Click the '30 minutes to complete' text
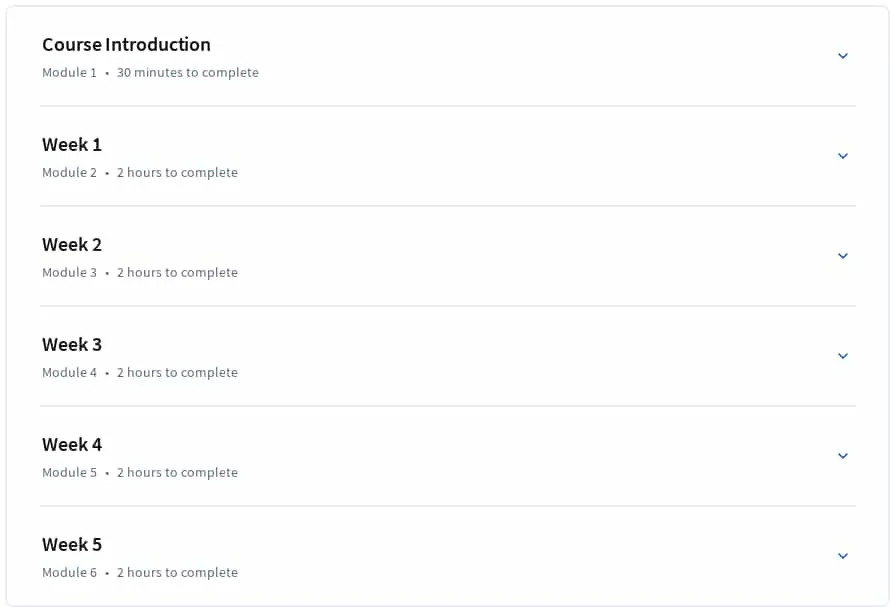The width and height of the screenshot is (890, 607). (188, 73)
